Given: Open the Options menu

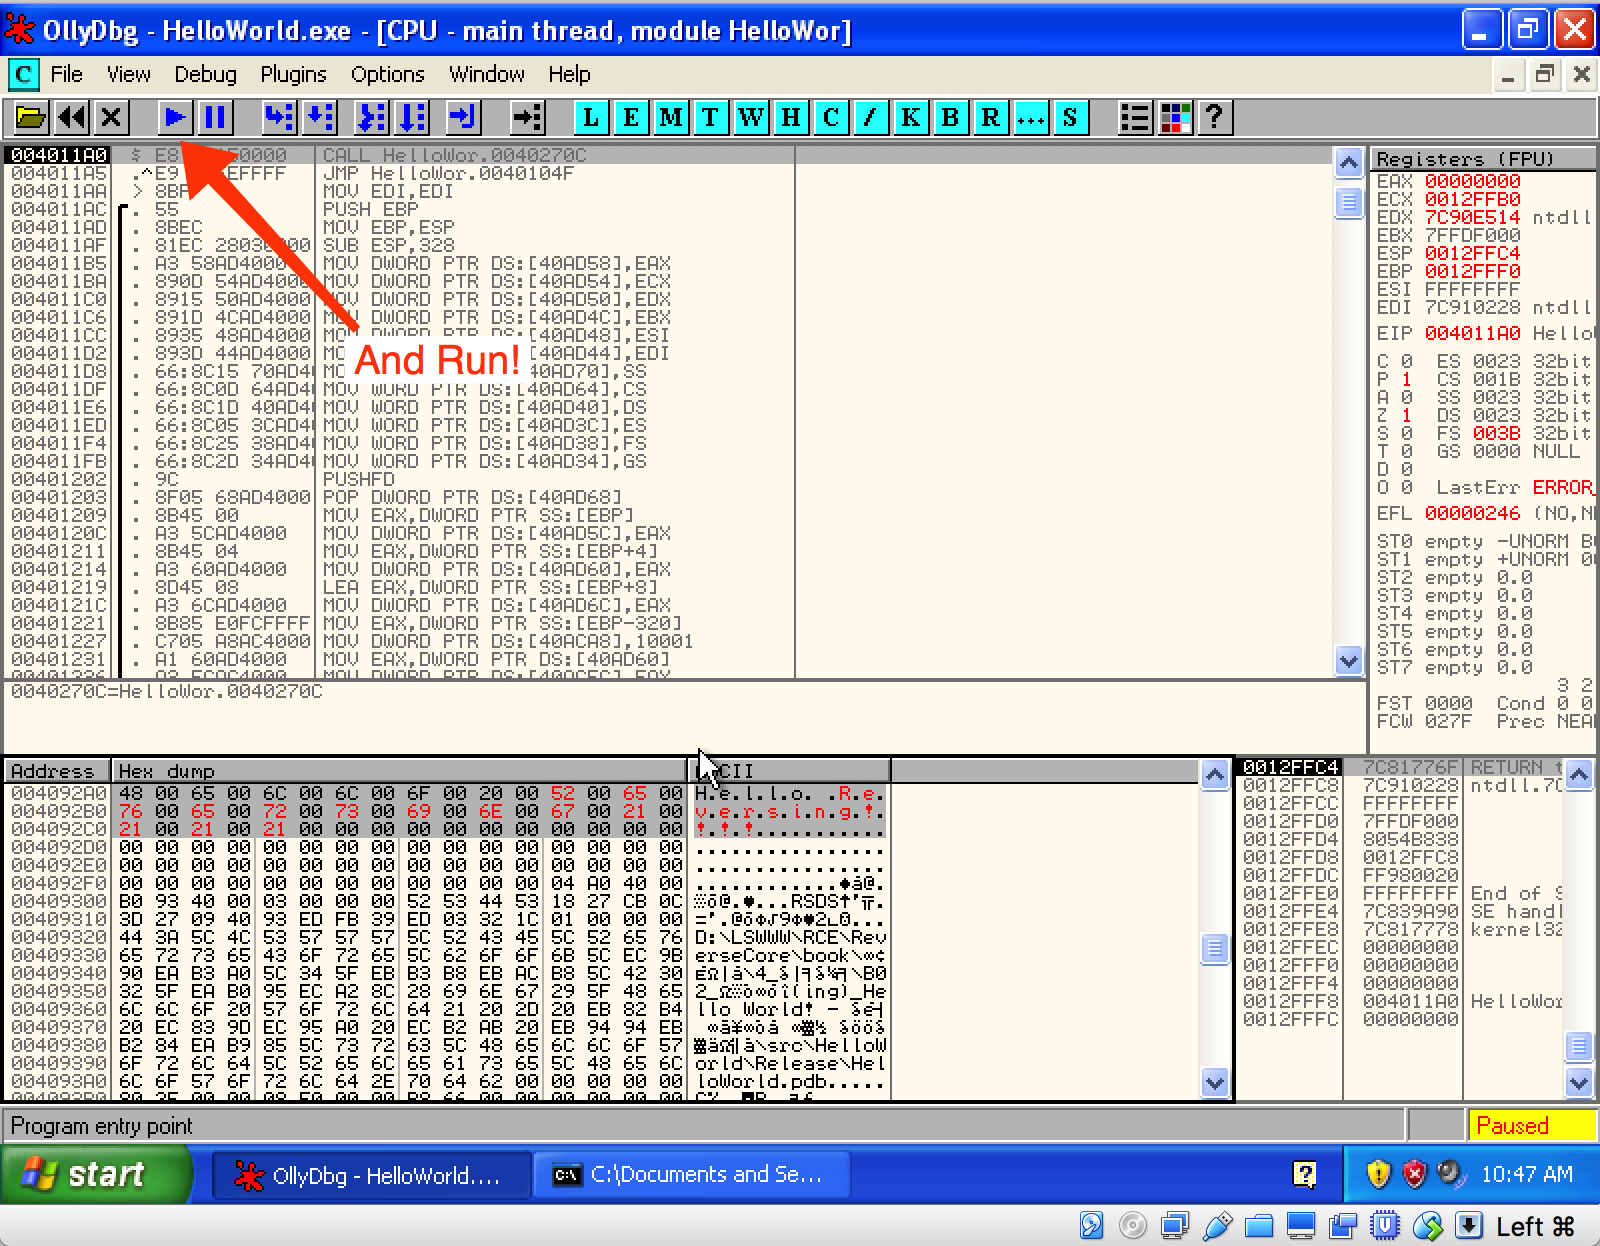Looking at the screenshot, I should tap(387, 74).
